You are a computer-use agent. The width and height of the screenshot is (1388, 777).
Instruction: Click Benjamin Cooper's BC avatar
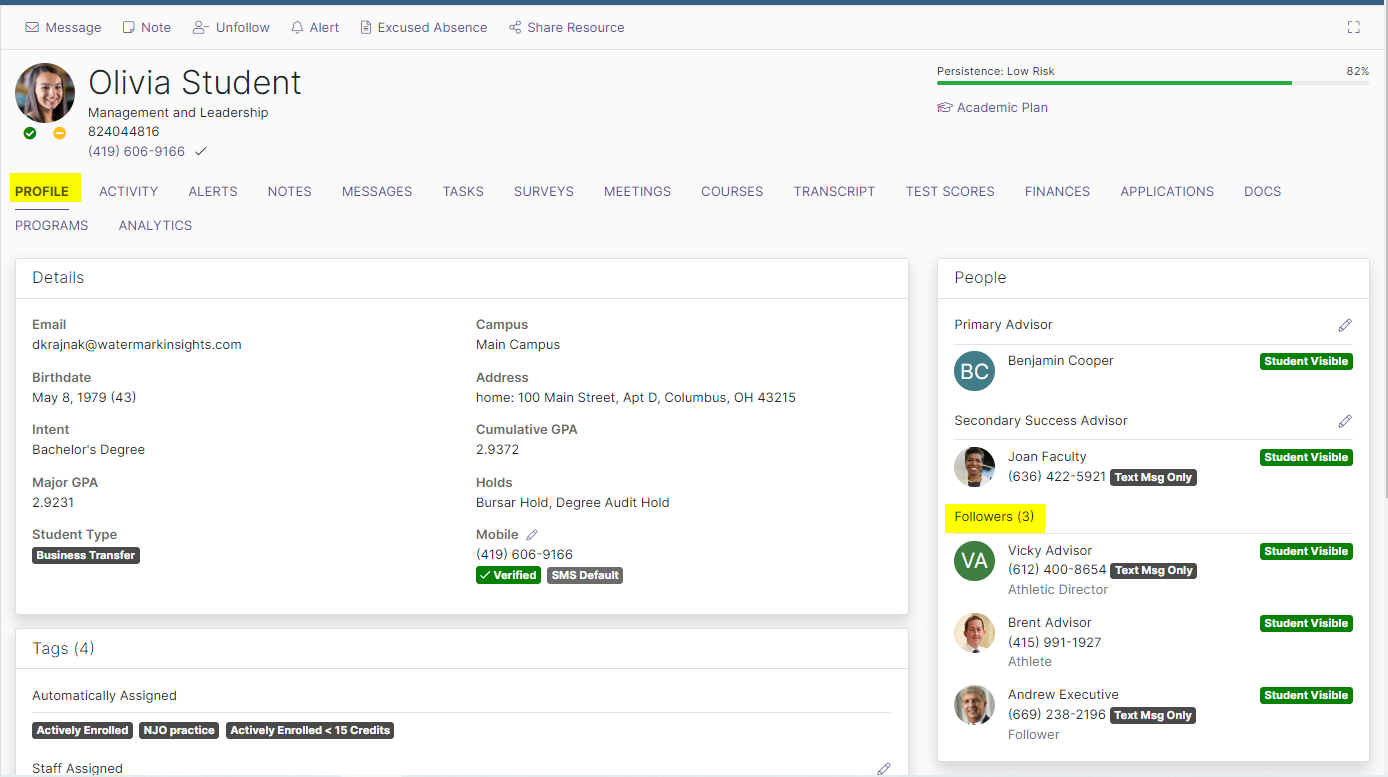pyautogui.click(x=974, y=371)
